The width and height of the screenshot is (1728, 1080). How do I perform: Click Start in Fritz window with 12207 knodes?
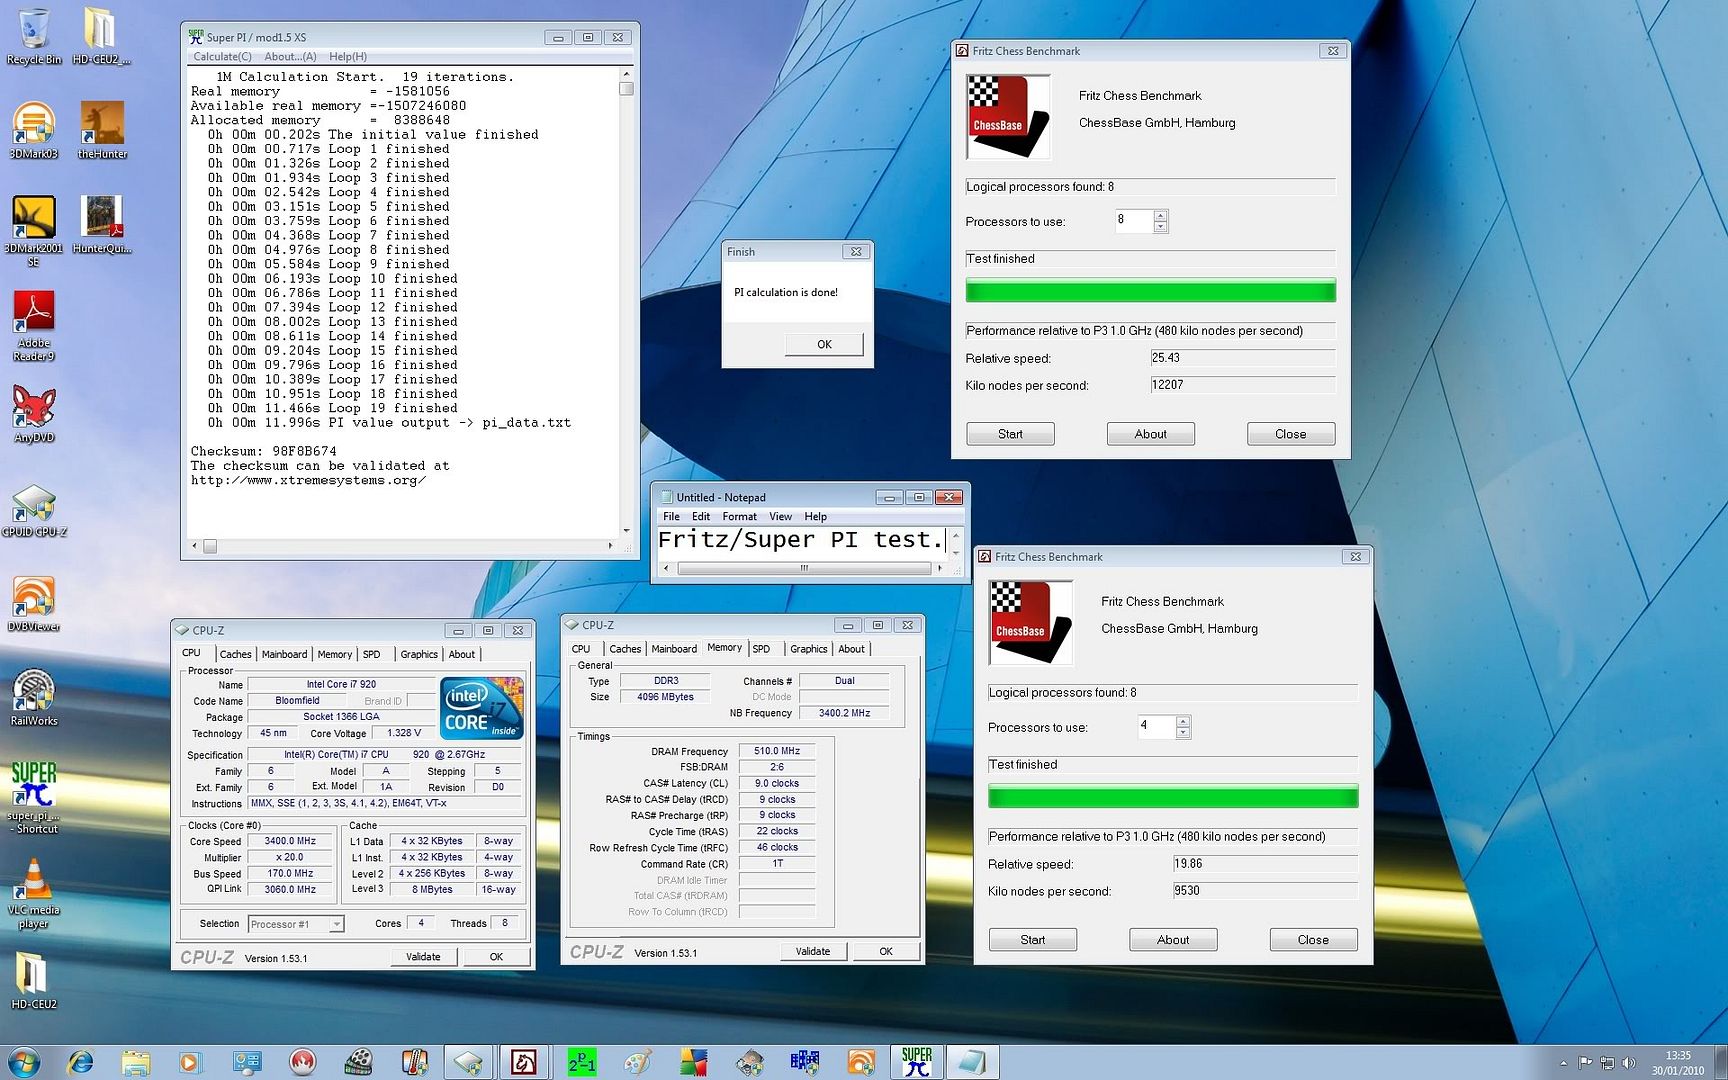coord(1010,434)
